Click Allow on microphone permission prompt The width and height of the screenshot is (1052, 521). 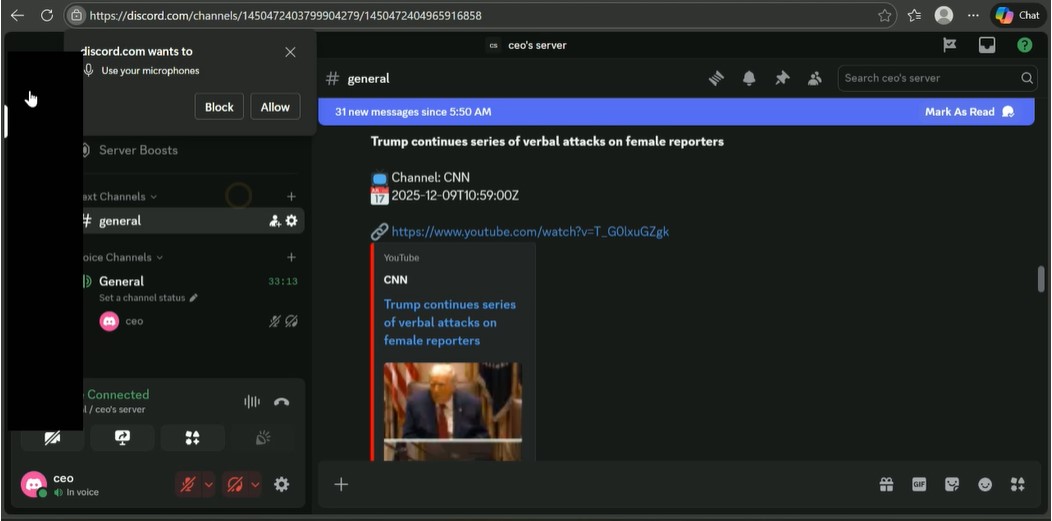click(x=275, y=107)
